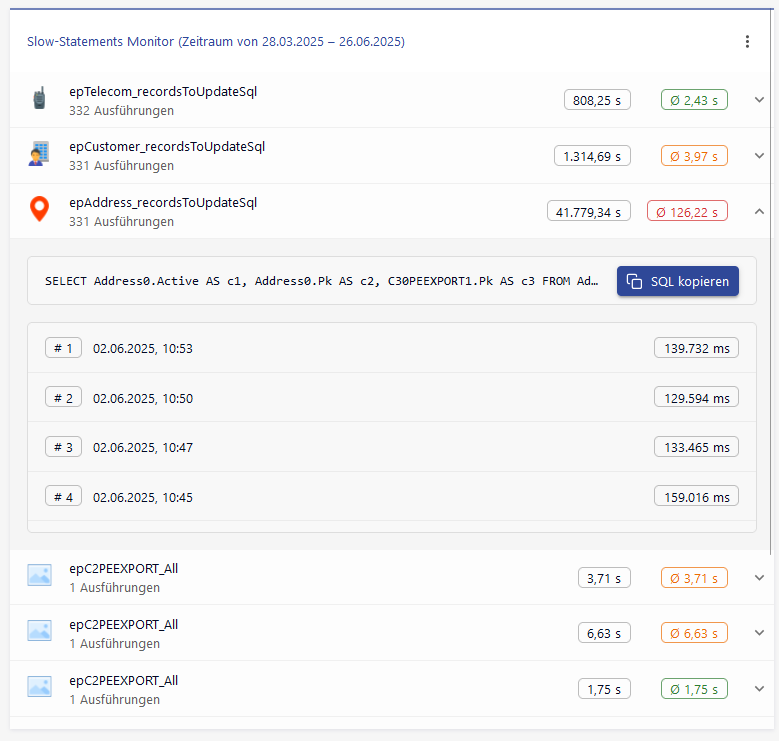Click the Ø 3,97 s average badge
The height and width of the screenshot is (741, 779).
pos(694,156)
